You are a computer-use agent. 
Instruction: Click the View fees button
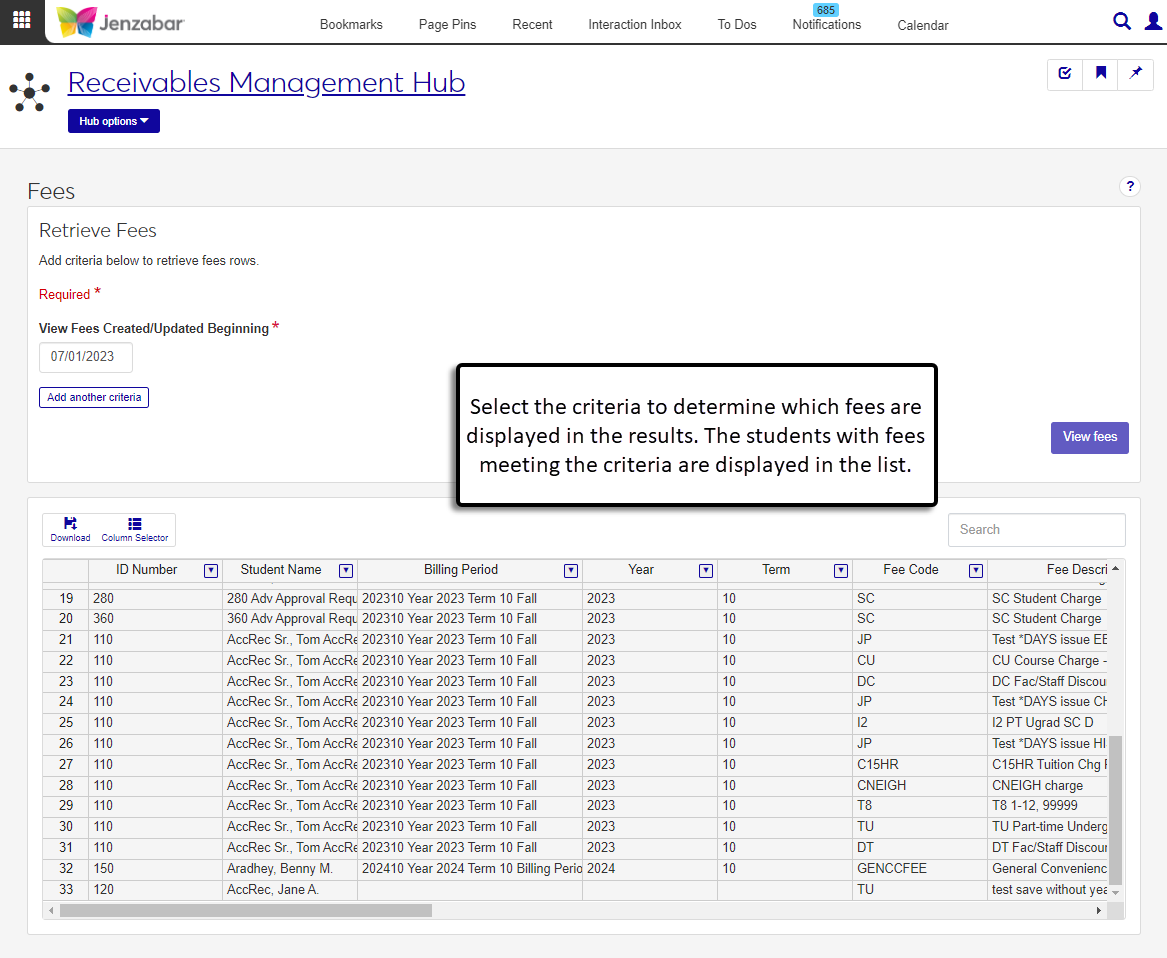(x=1089, y=437)
